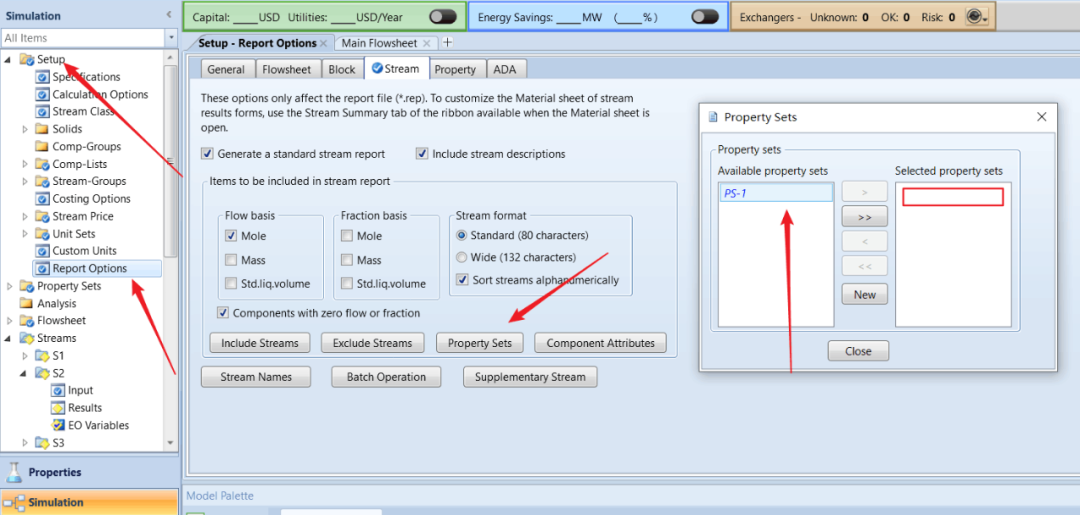Click the Include Streams button
This screenshot has width=1080, height=515.
click(x=260, y=342)
